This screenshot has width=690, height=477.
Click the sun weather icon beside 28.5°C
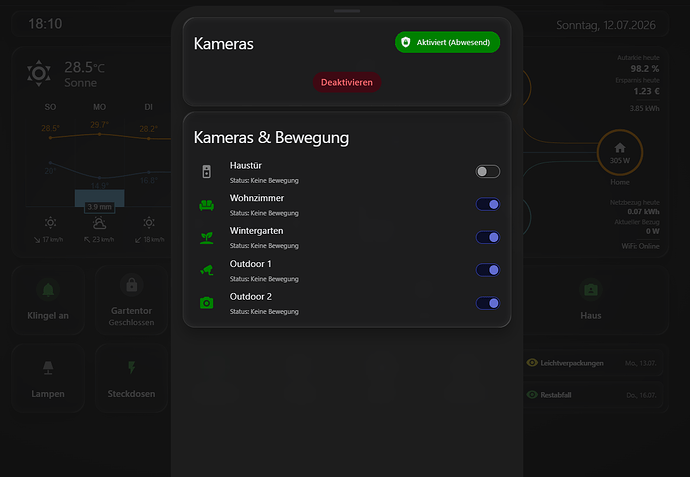pyautogui.click(x=39, y=73)
